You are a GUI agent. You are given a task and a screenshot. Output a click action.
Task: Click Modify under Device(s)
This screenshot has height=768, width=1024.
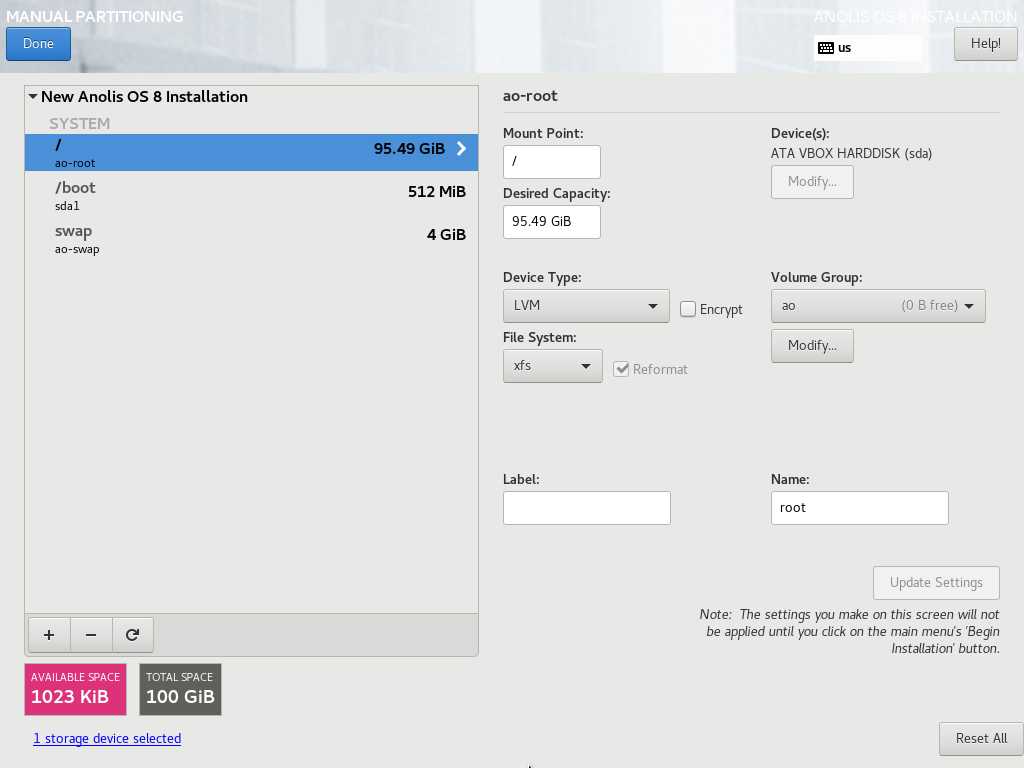(x=812, y=182)
